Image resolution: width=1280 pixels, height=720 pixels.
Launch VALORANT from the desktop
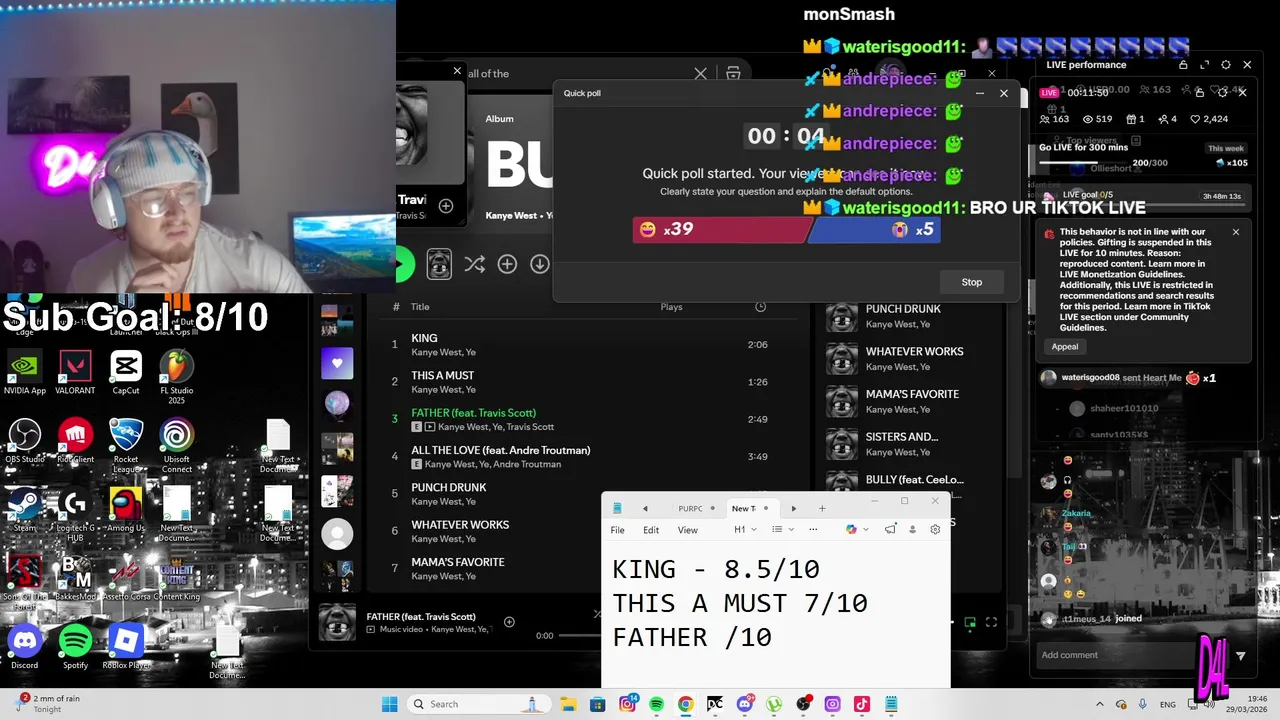(75, 372)
